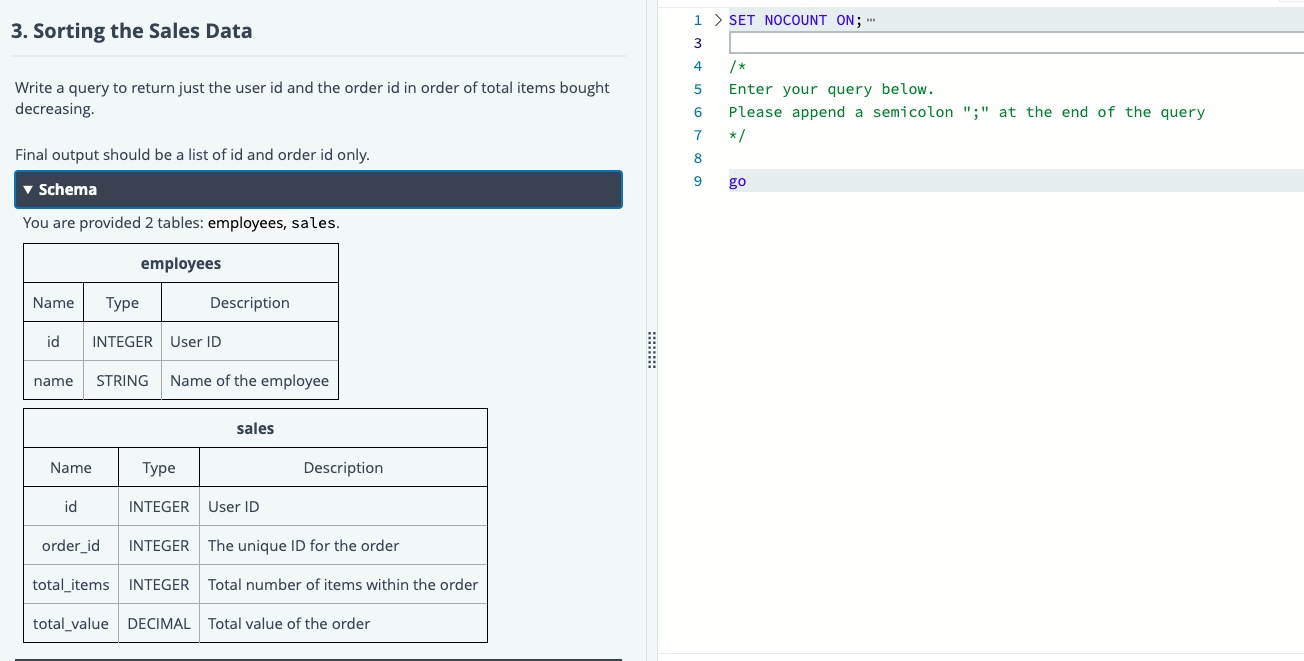
Task: Click line number 9 in the editor
Action: coord(697,181)
